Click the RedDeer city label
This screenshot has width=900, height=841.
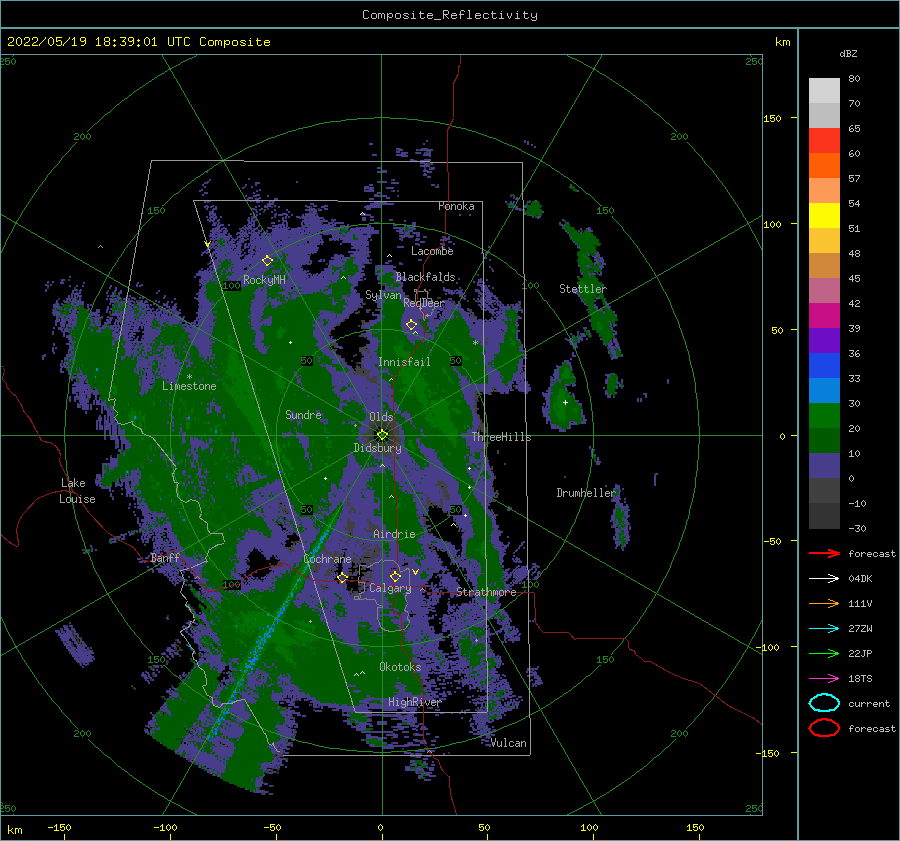[424, 303]
